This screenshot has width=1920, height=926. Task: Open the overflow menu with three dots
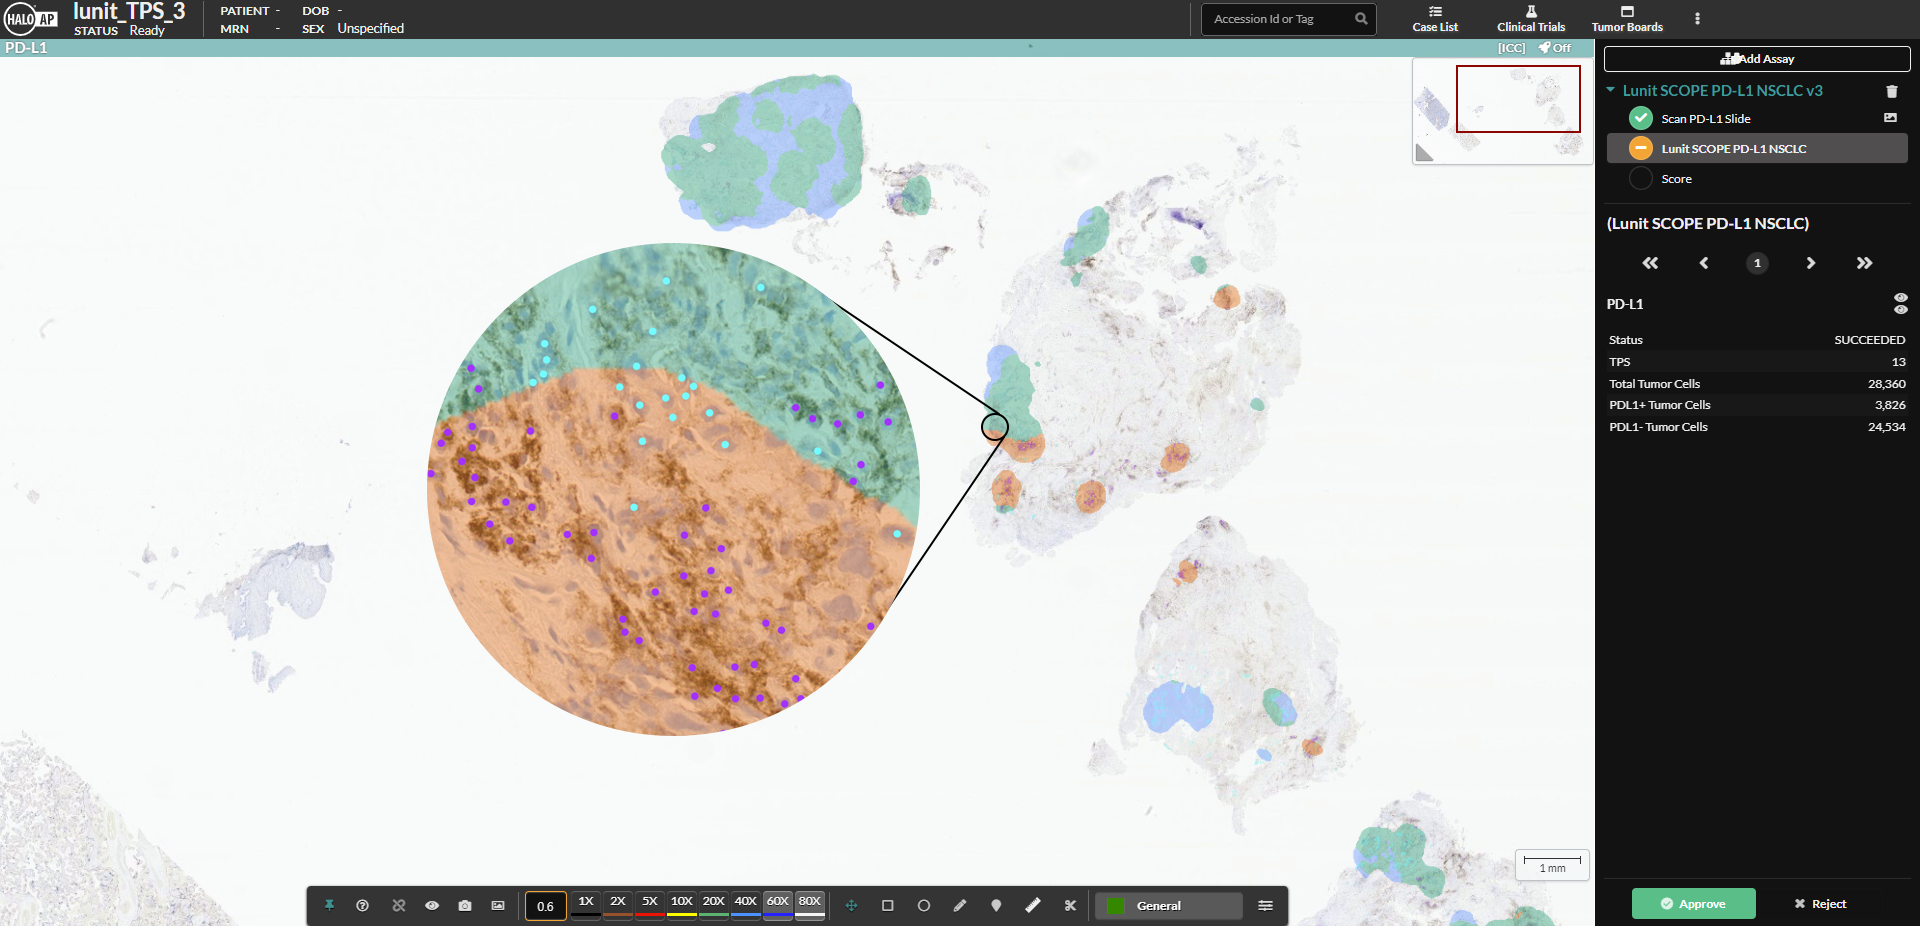point(1697,18)
